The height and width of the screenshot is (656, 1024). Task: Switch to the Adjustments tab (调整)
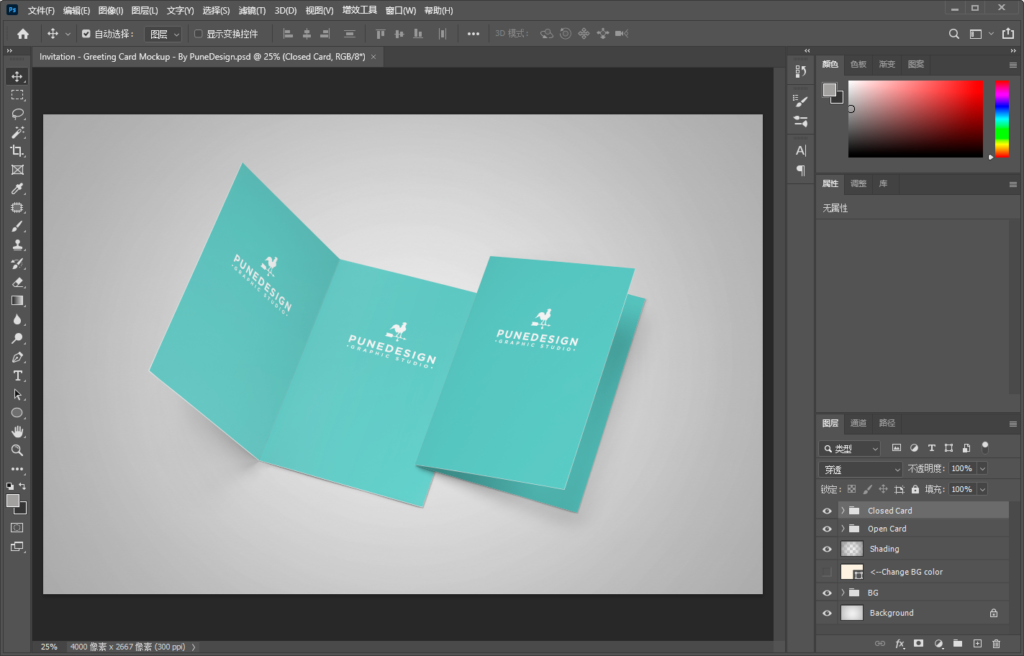858,184
